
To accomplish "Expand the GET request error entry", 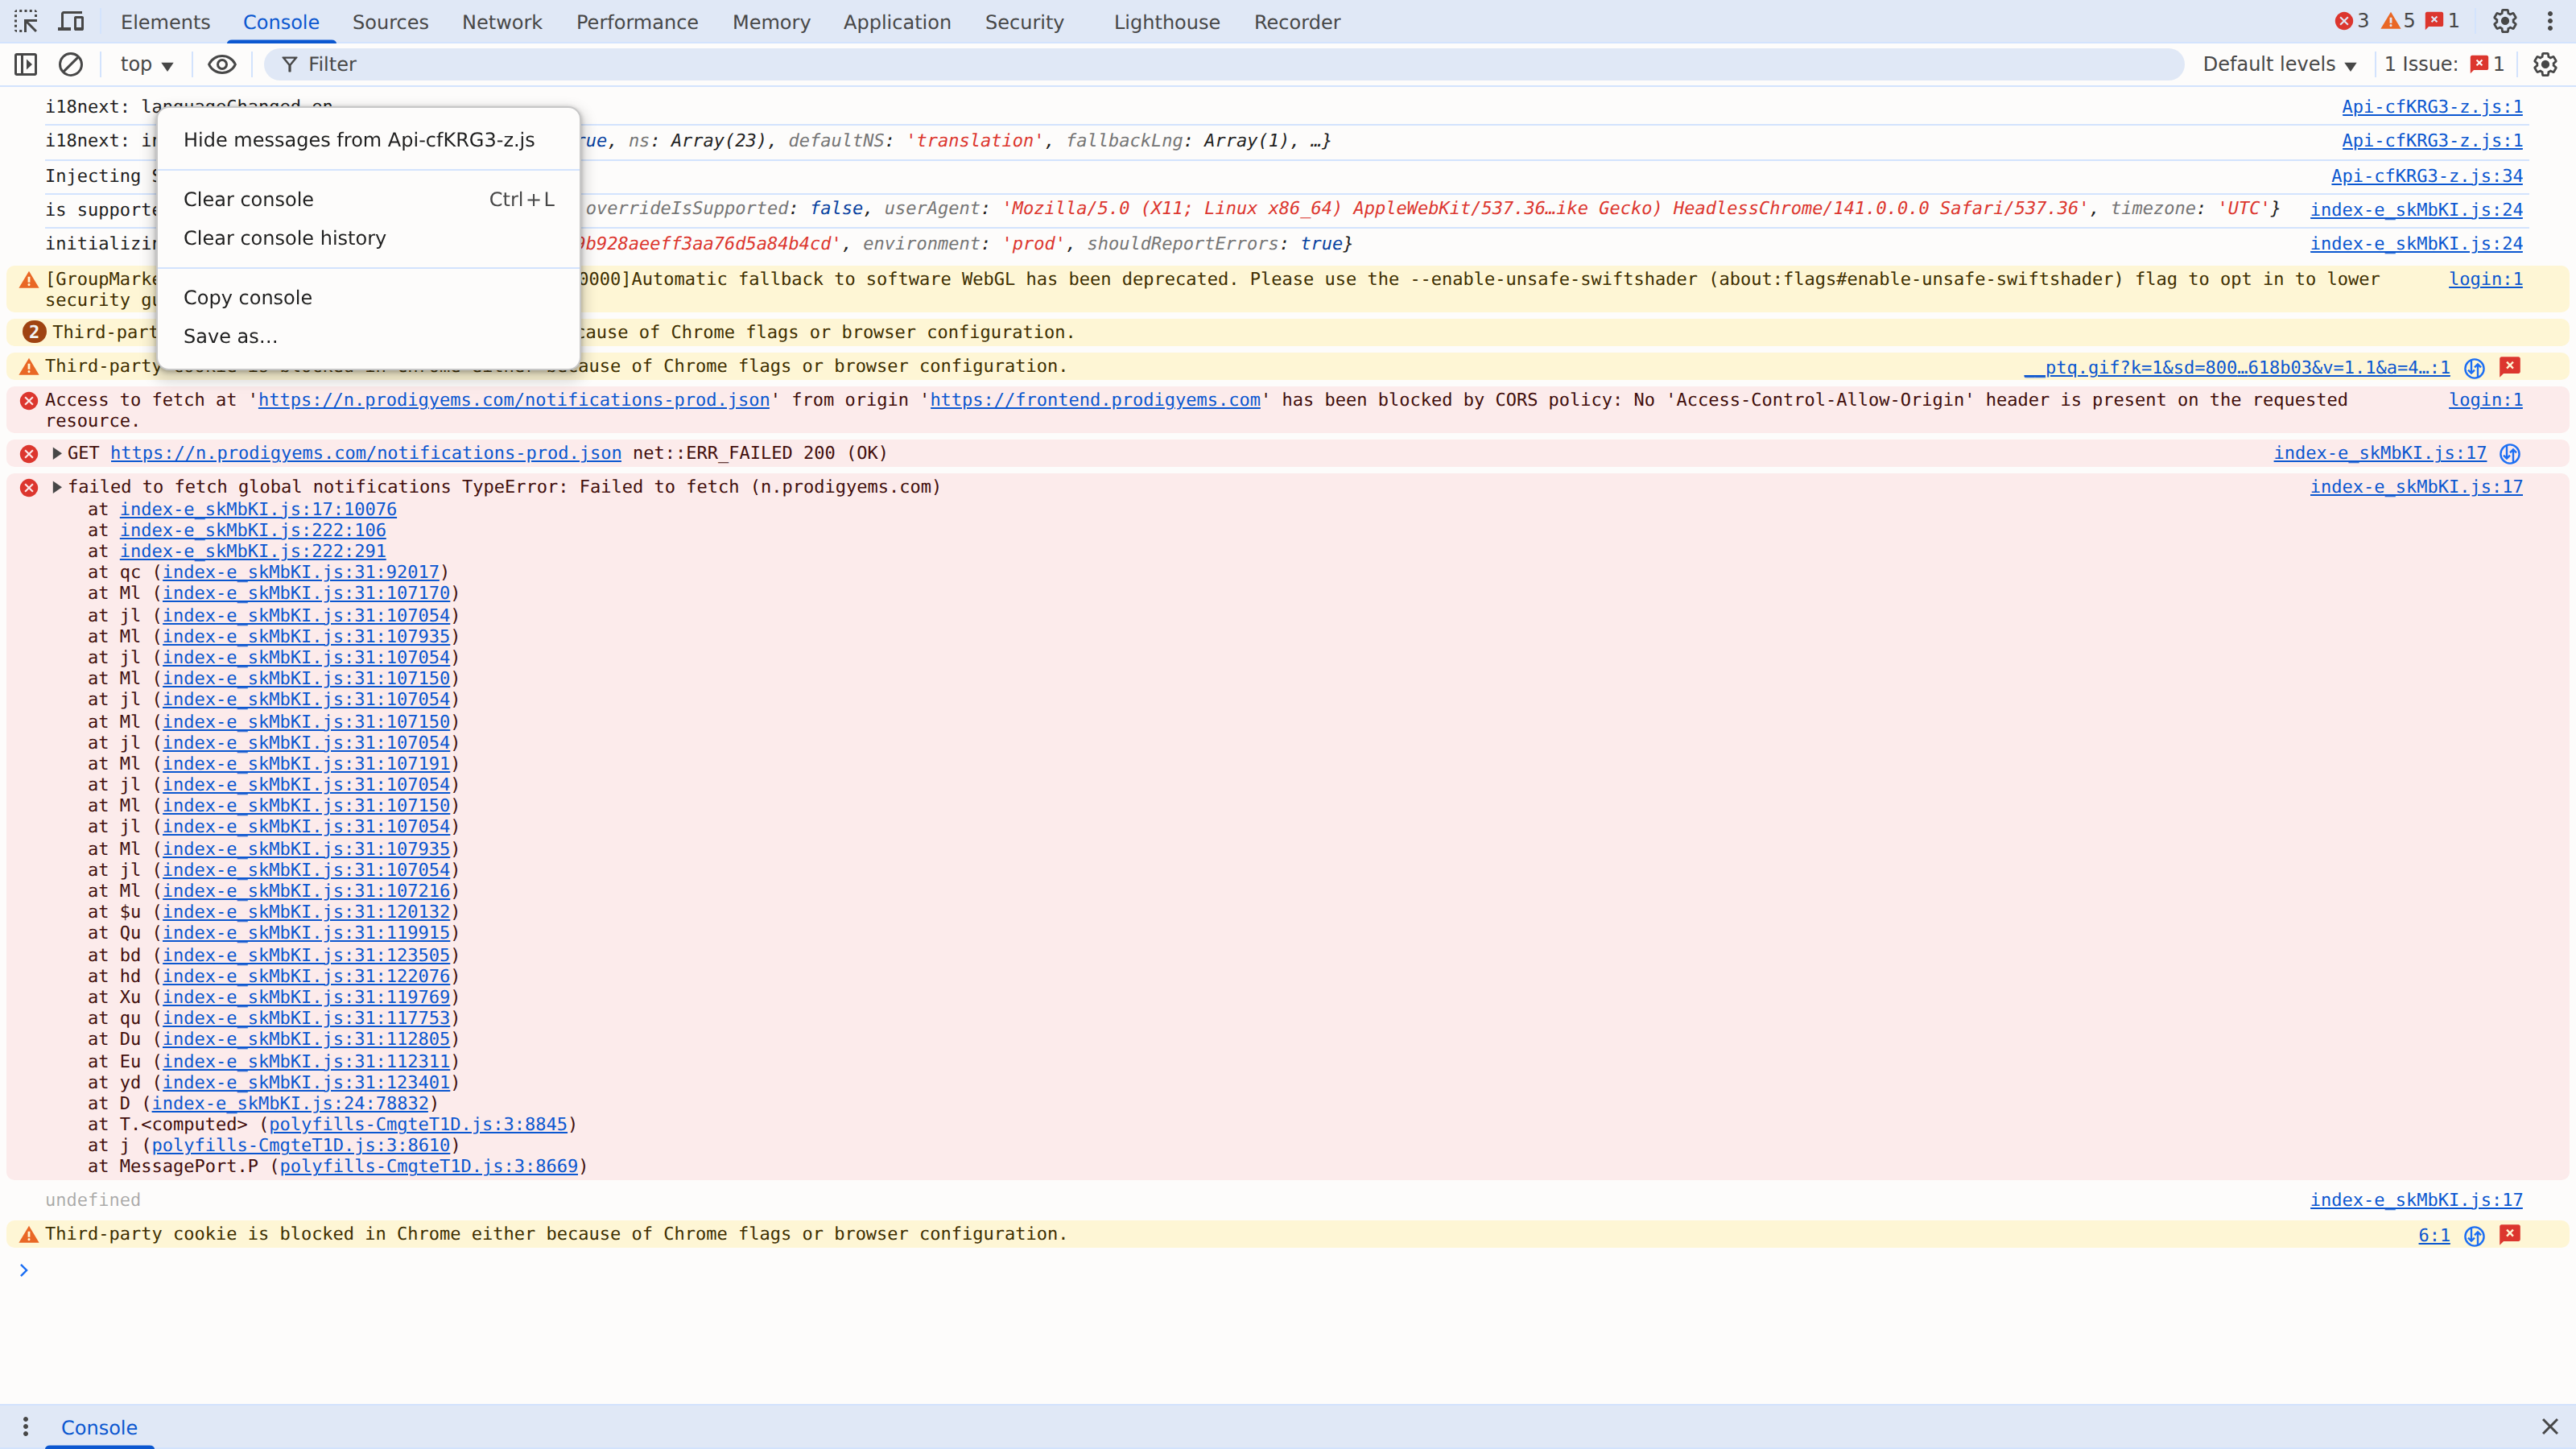I will click(57, 453).
